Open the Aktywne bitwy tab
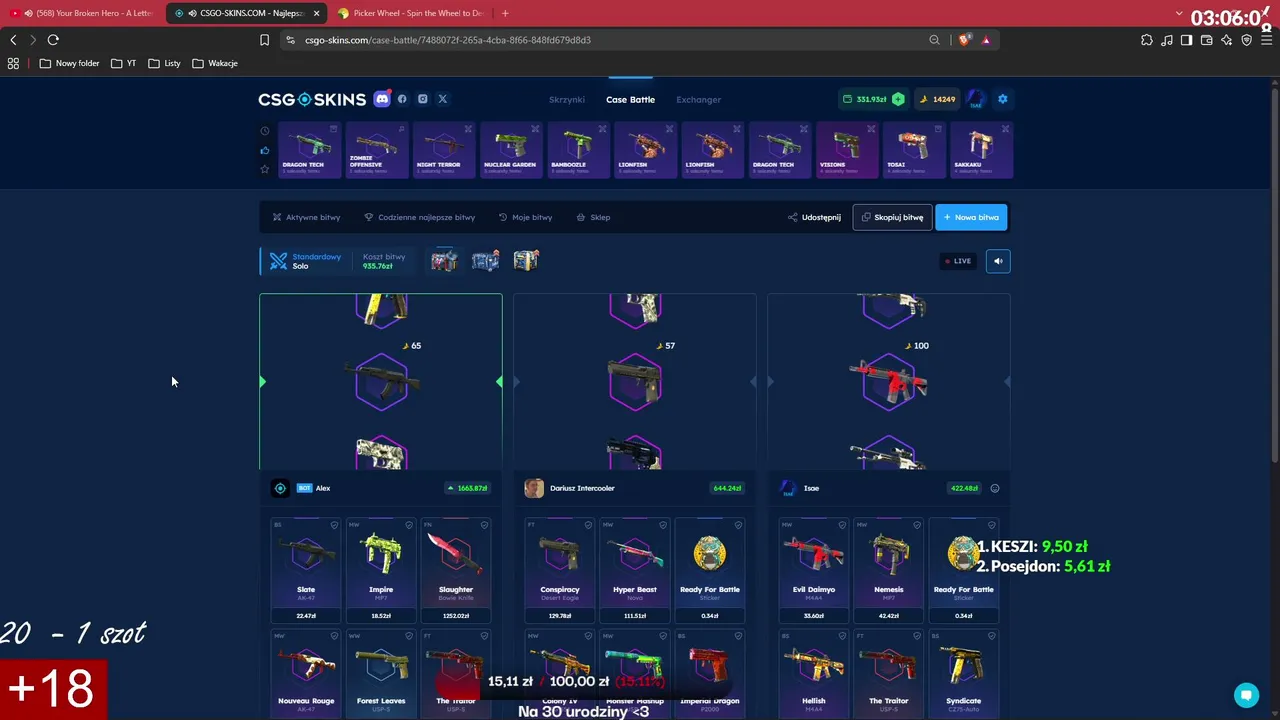Screen dimensions: 1280x720 click(307, 217)
